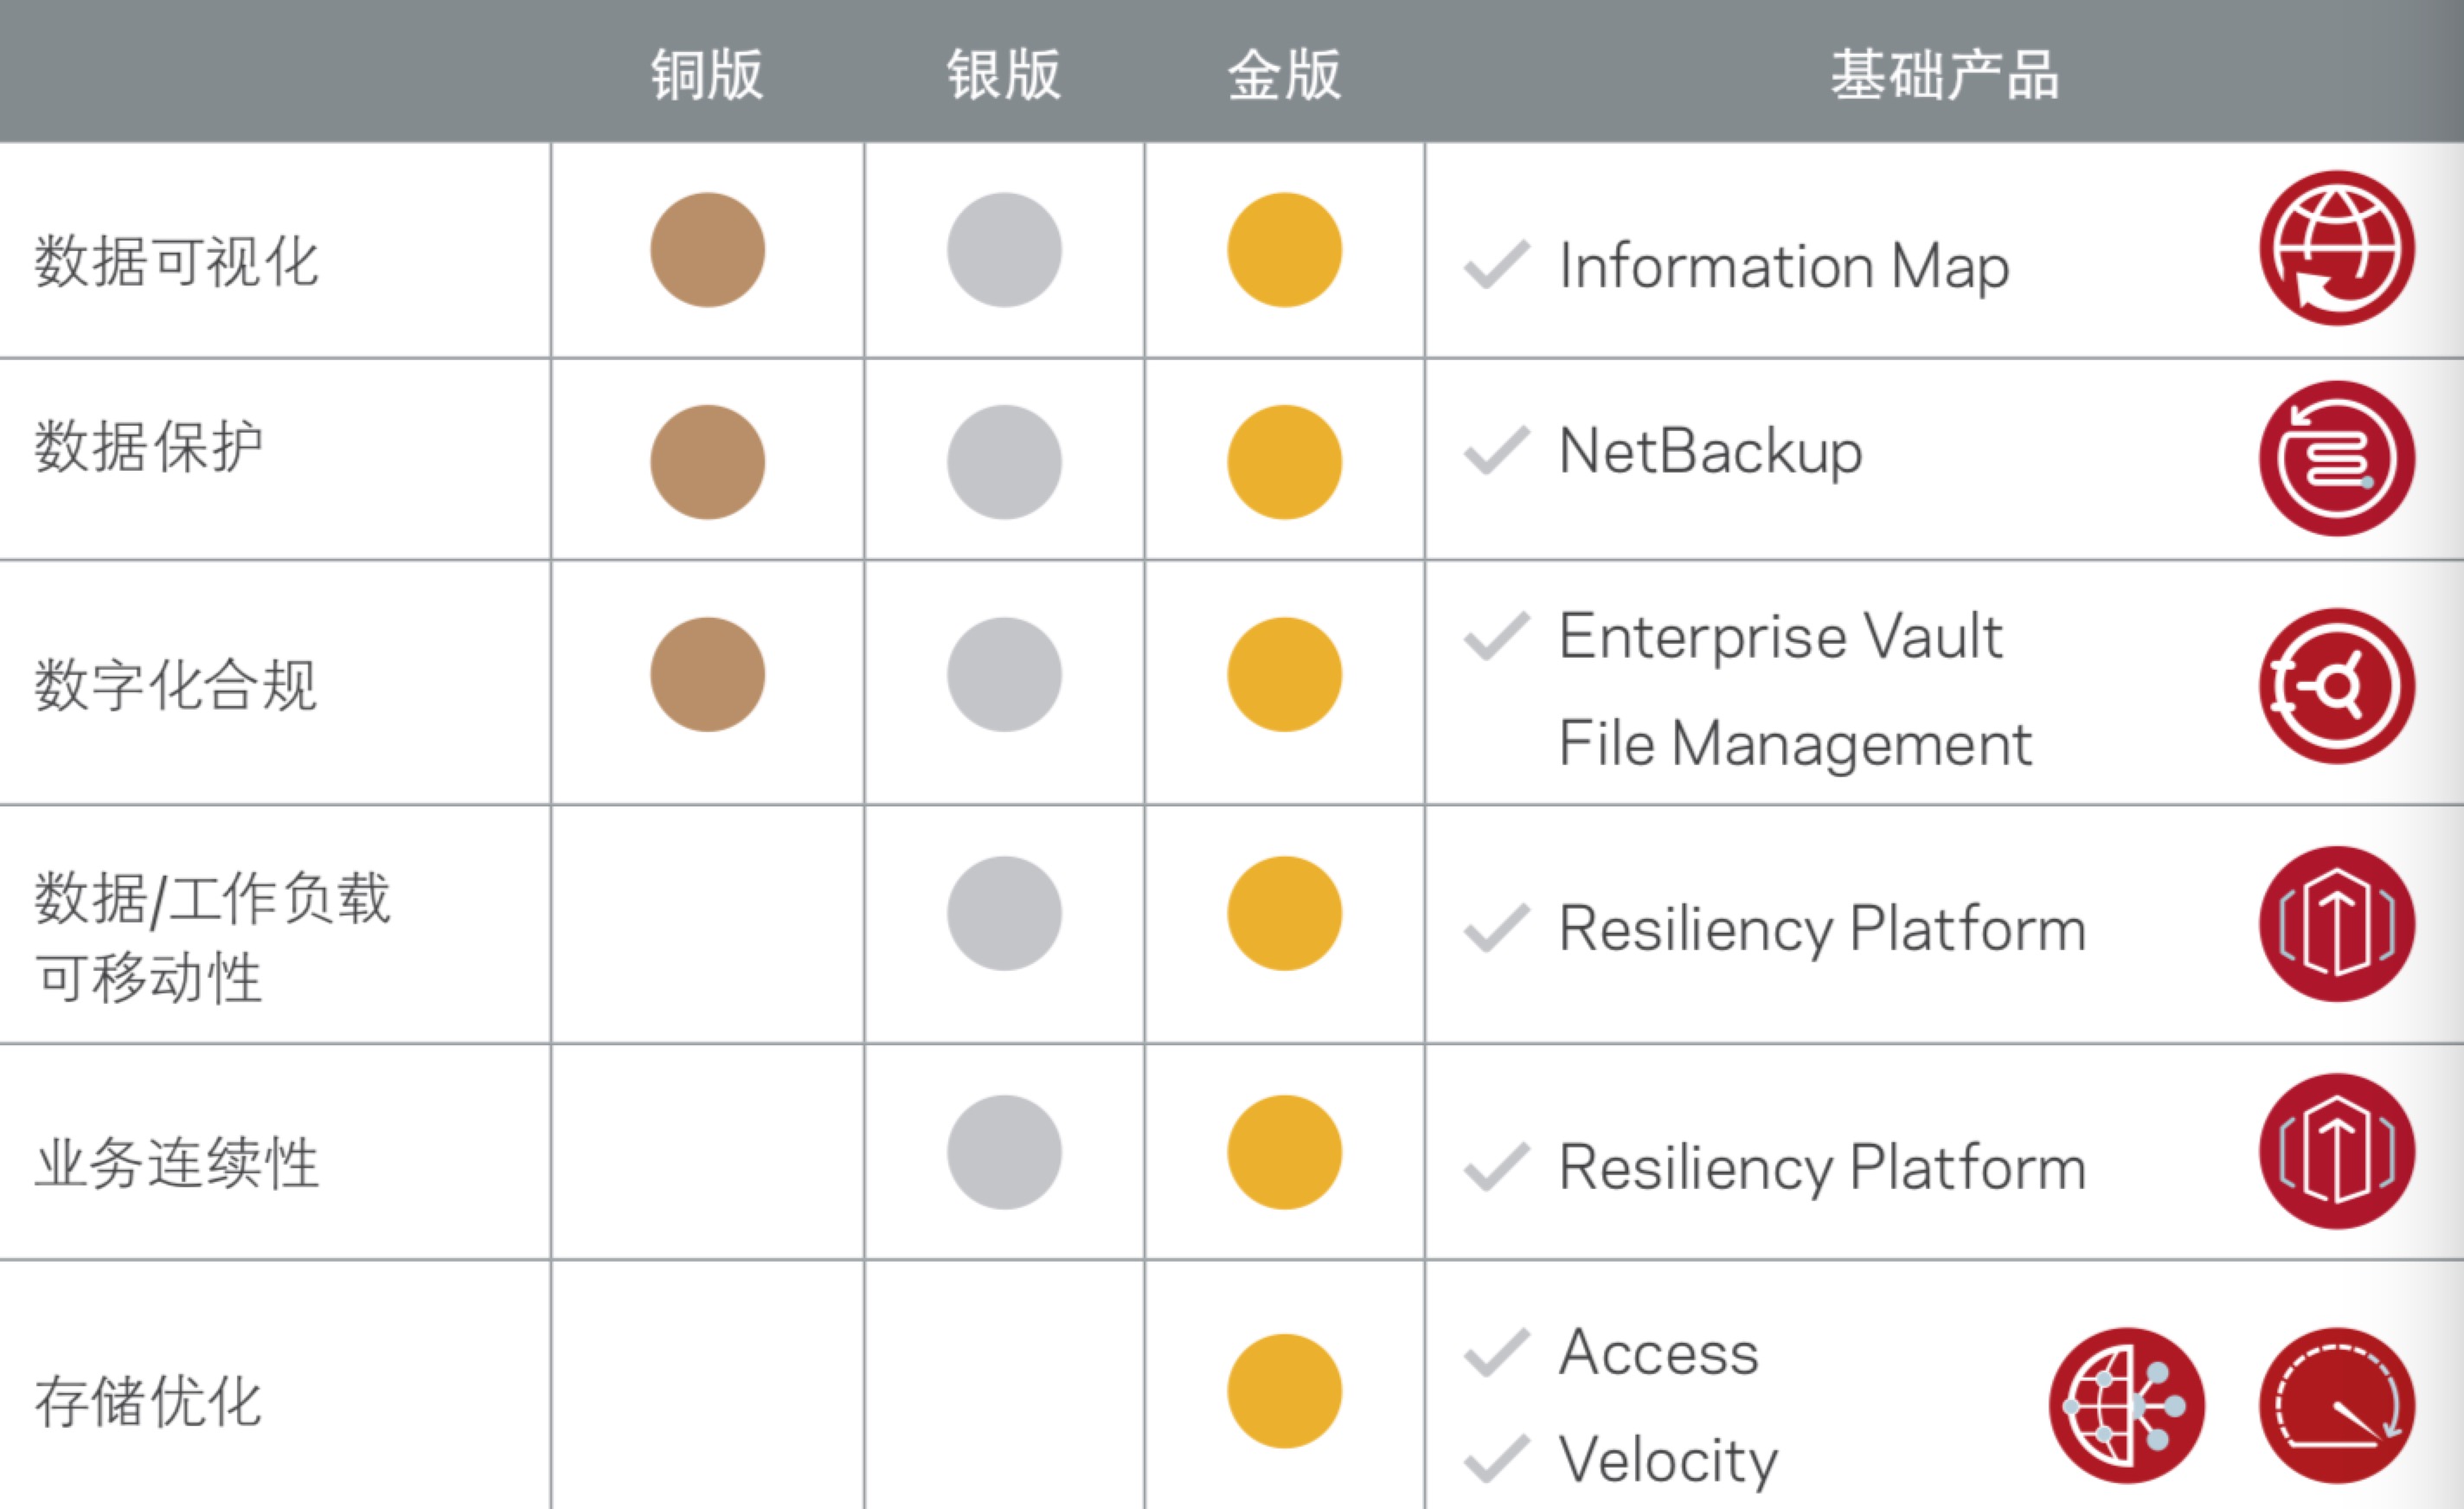Click bronze dot in 数据可视化 row

tap(707, 250)
